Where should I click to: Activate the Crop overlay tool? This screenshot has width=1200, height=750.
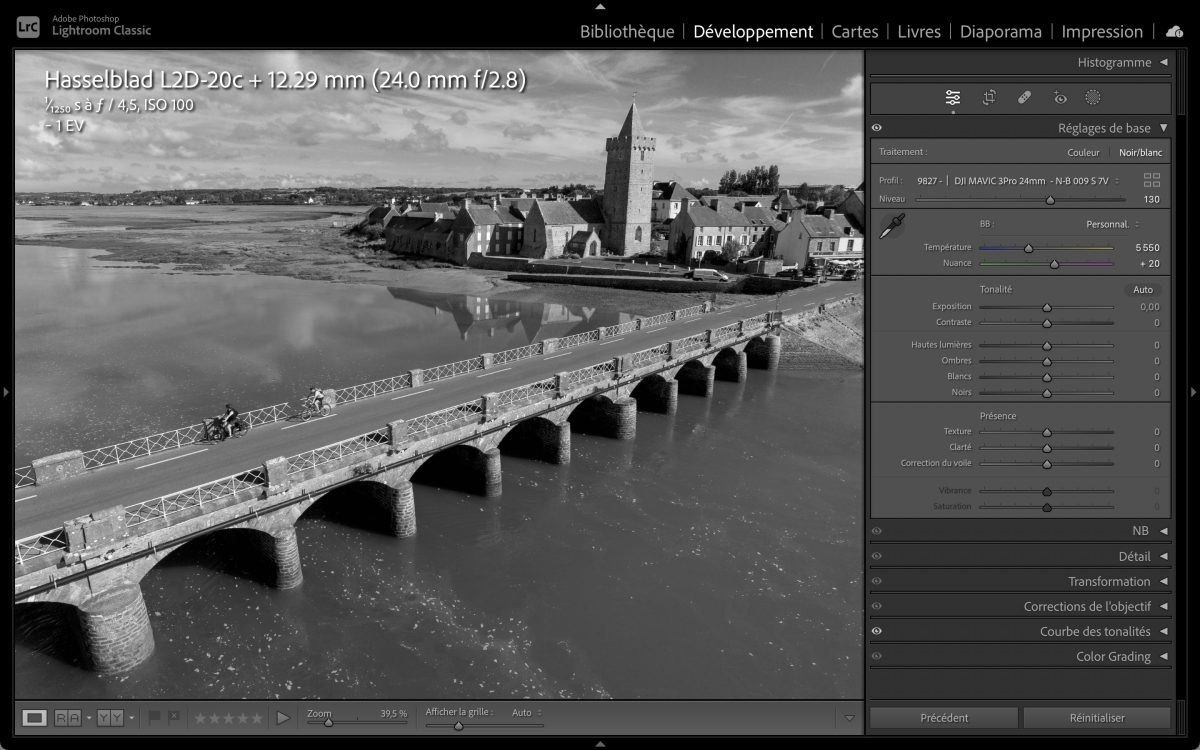pyautogui.click(x=989, y=98)
